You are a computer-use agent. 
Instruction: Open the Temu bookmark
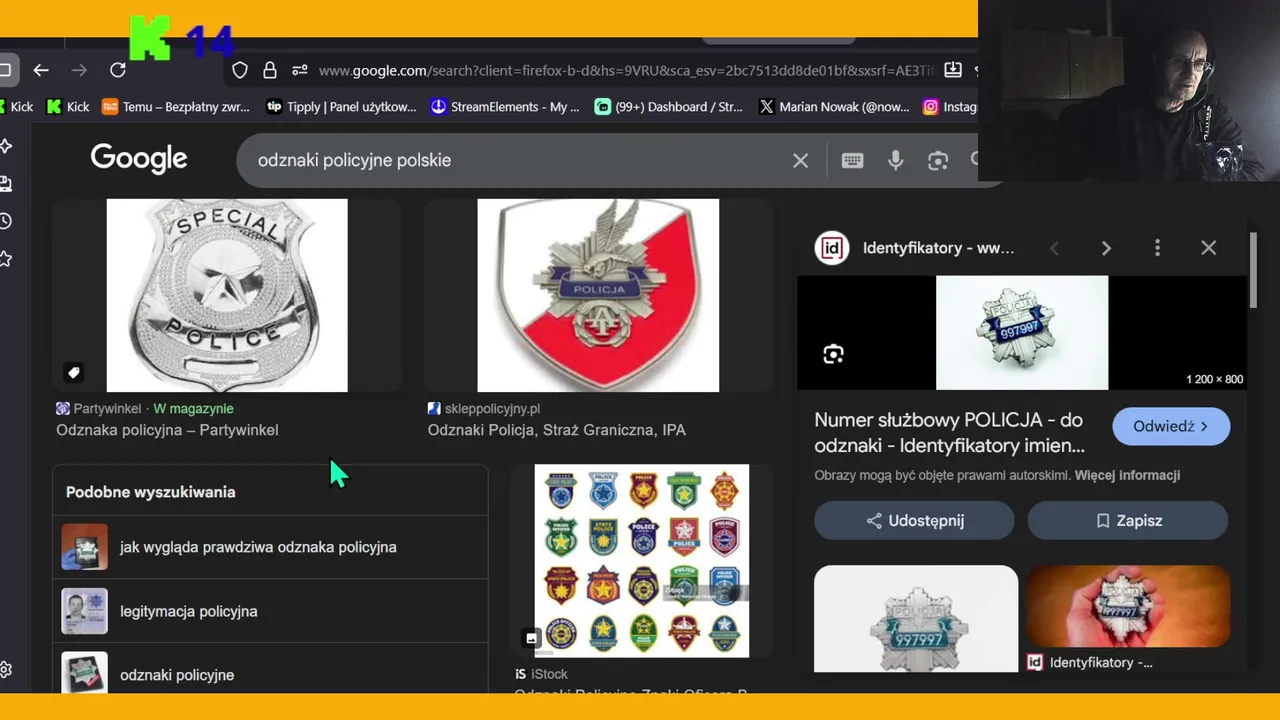[175, 107]
